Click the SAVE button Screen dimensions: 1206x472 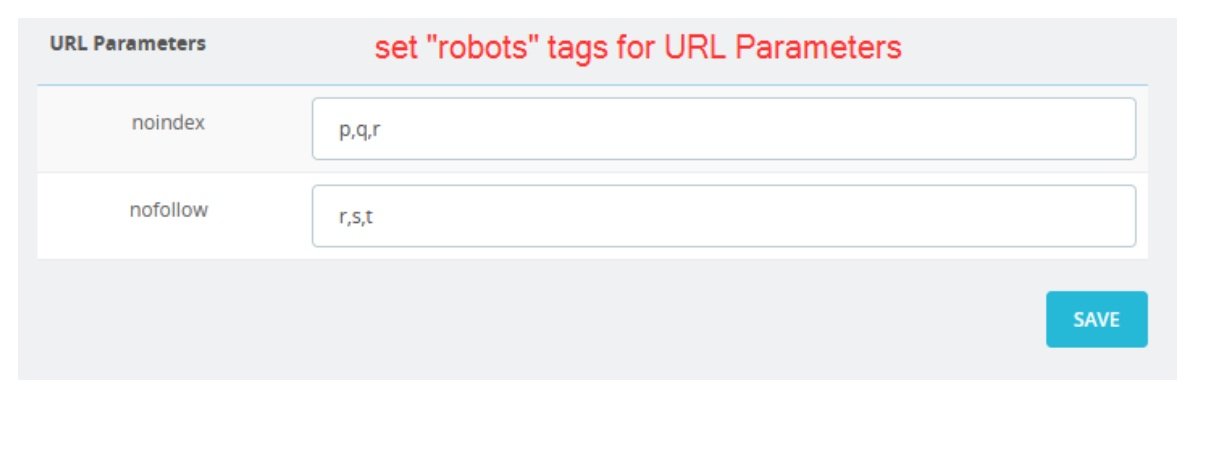tap(1096, 319)
